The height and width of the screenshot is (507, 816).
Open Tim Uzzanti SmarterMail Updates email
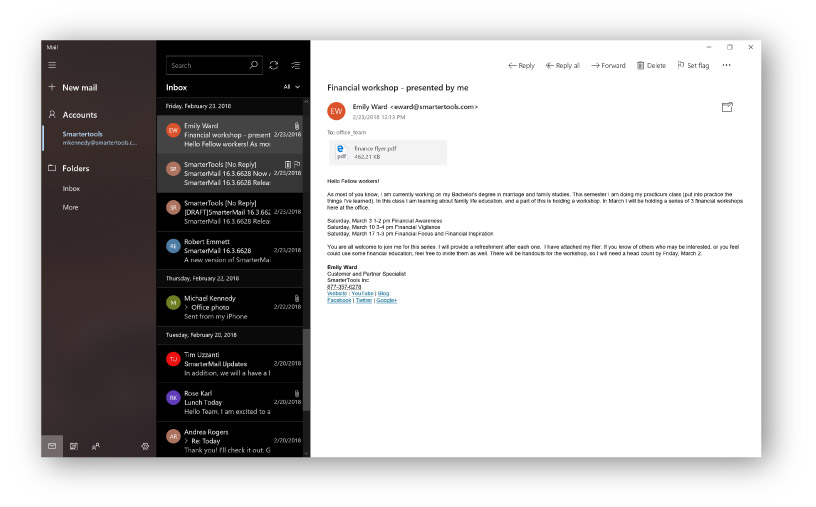pos(230,363)
